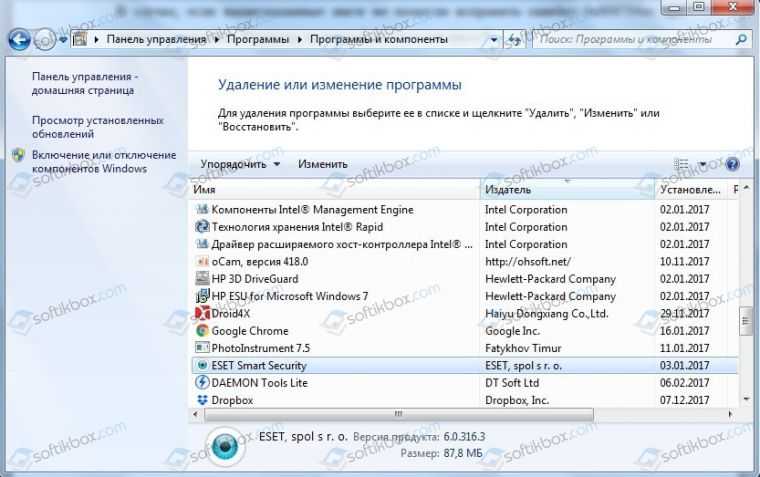Click vertical scrollbar down arrow of list

(x=746, y=399)
